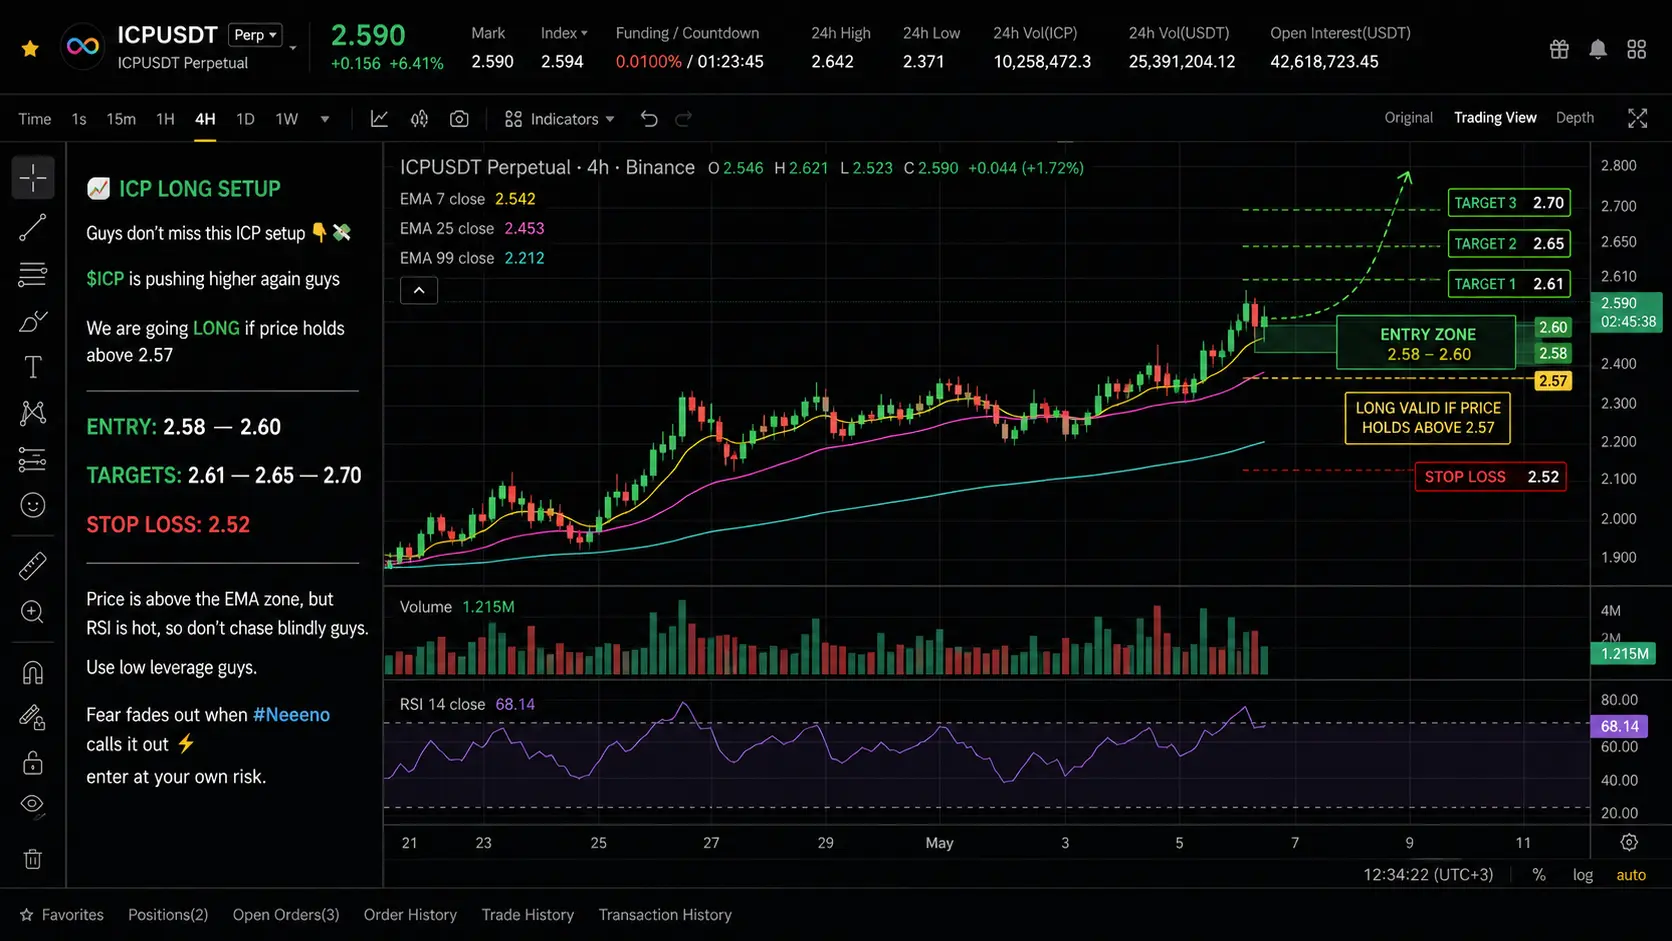The height and width of the screenshot is (941, 1672).
Task: Open the Indicators dropdown
Action: pos(559,119)
